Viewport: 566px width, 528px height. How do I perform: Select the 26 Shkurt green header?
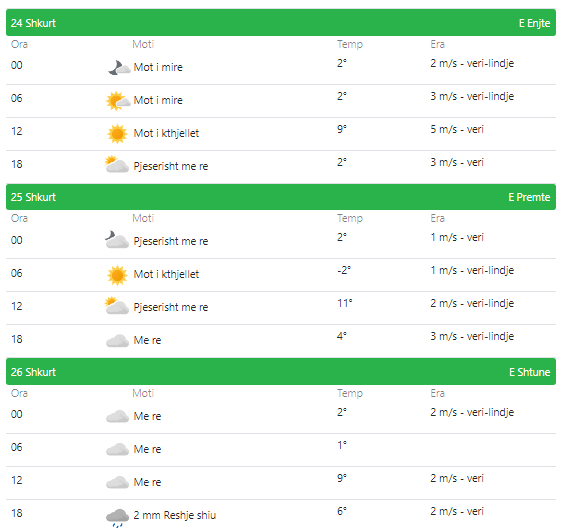point(281,372)
